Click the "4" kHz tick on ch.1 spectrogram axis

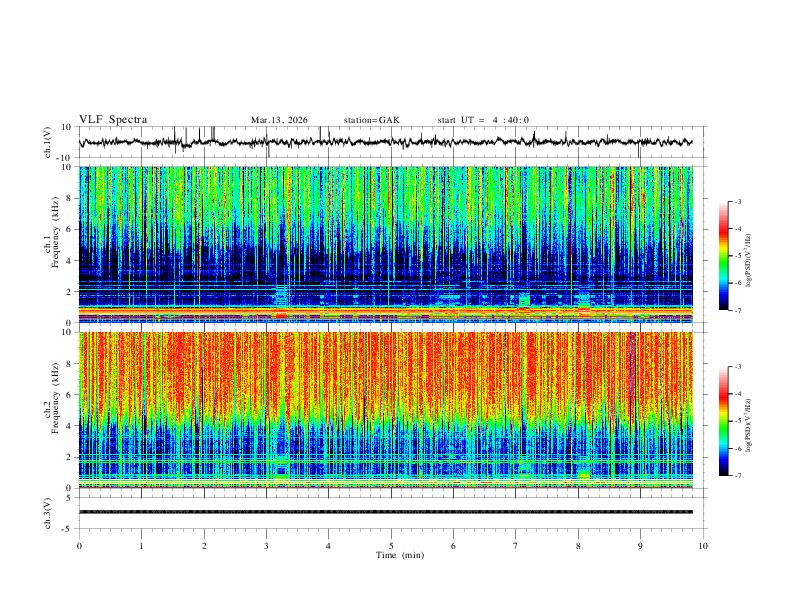pyautogui.click(x=70, y=261)
